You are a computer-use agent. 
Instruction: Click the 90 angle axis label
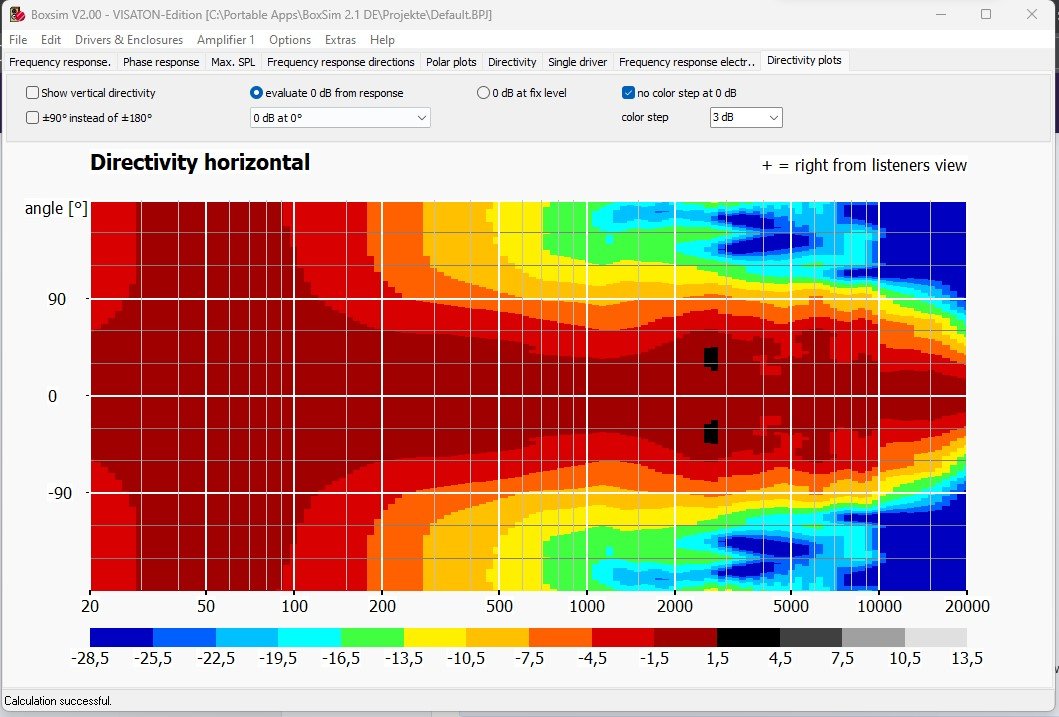(x=57, y=299)
